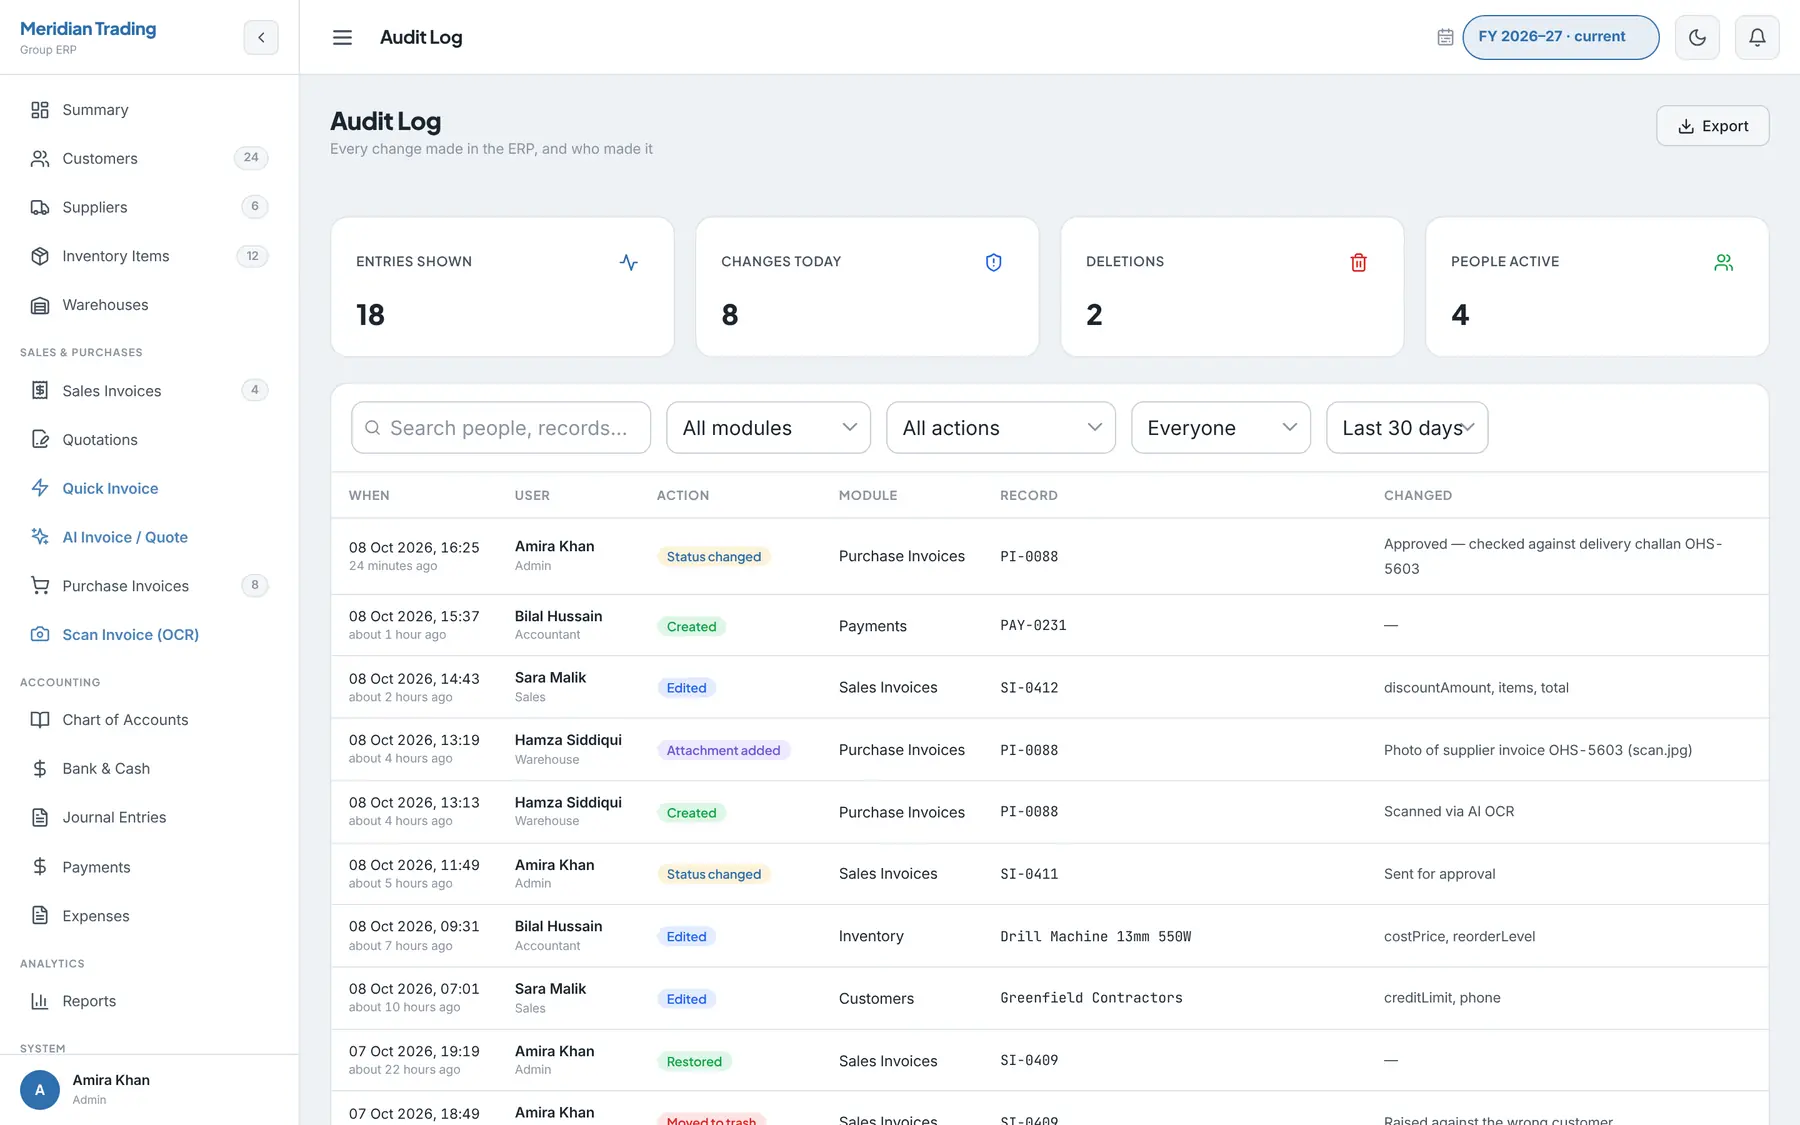Click the Greenfield Contractors record
Screen dimensions: 1800x1125
1091,998
